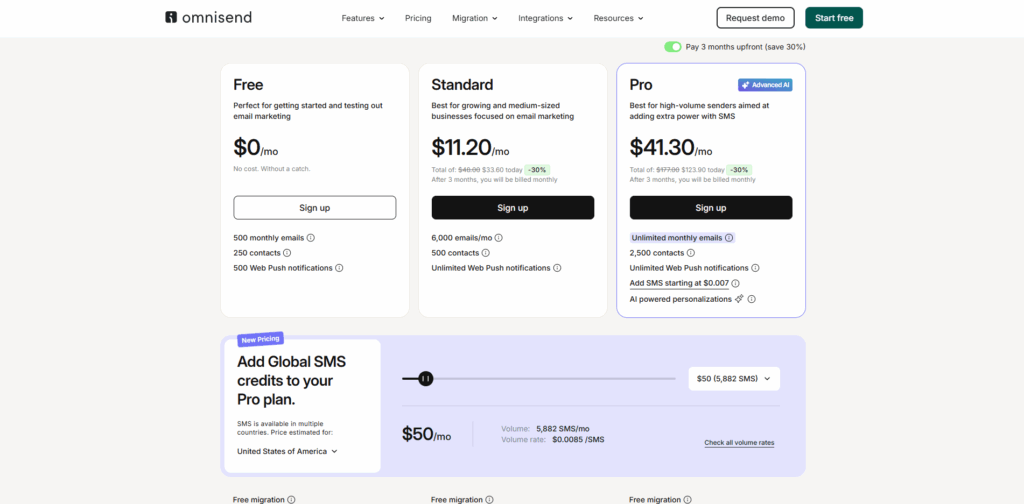Open info icon for 500 Web Push notifications
Viewport: 1024px width, 504px height.
pyautogui.click(x=339, y=268)
